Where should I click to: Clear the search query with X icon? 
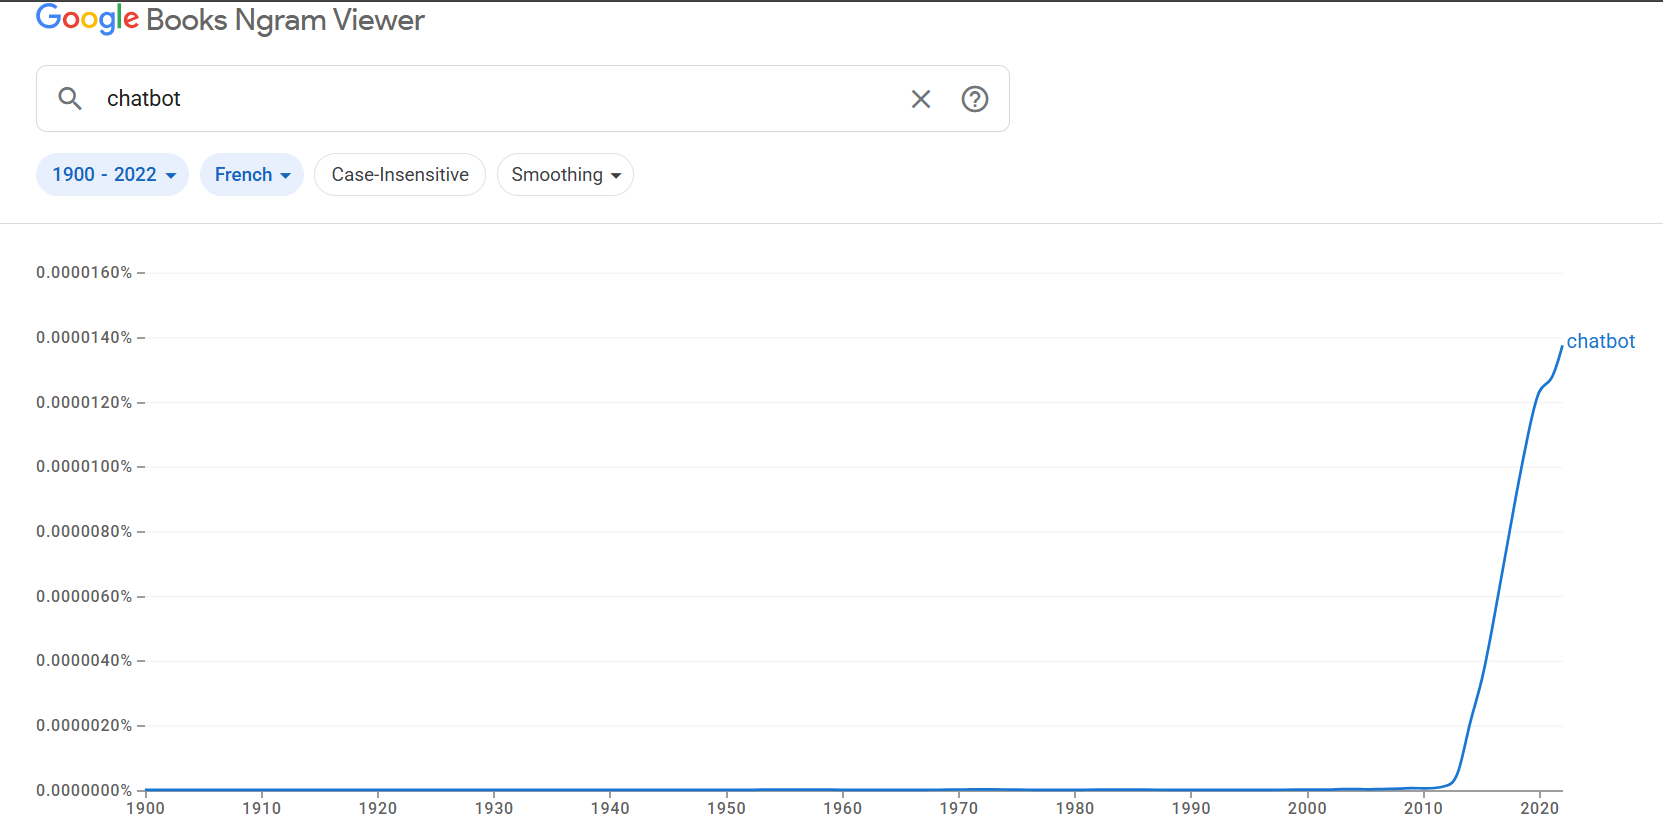tap(921, 99)
